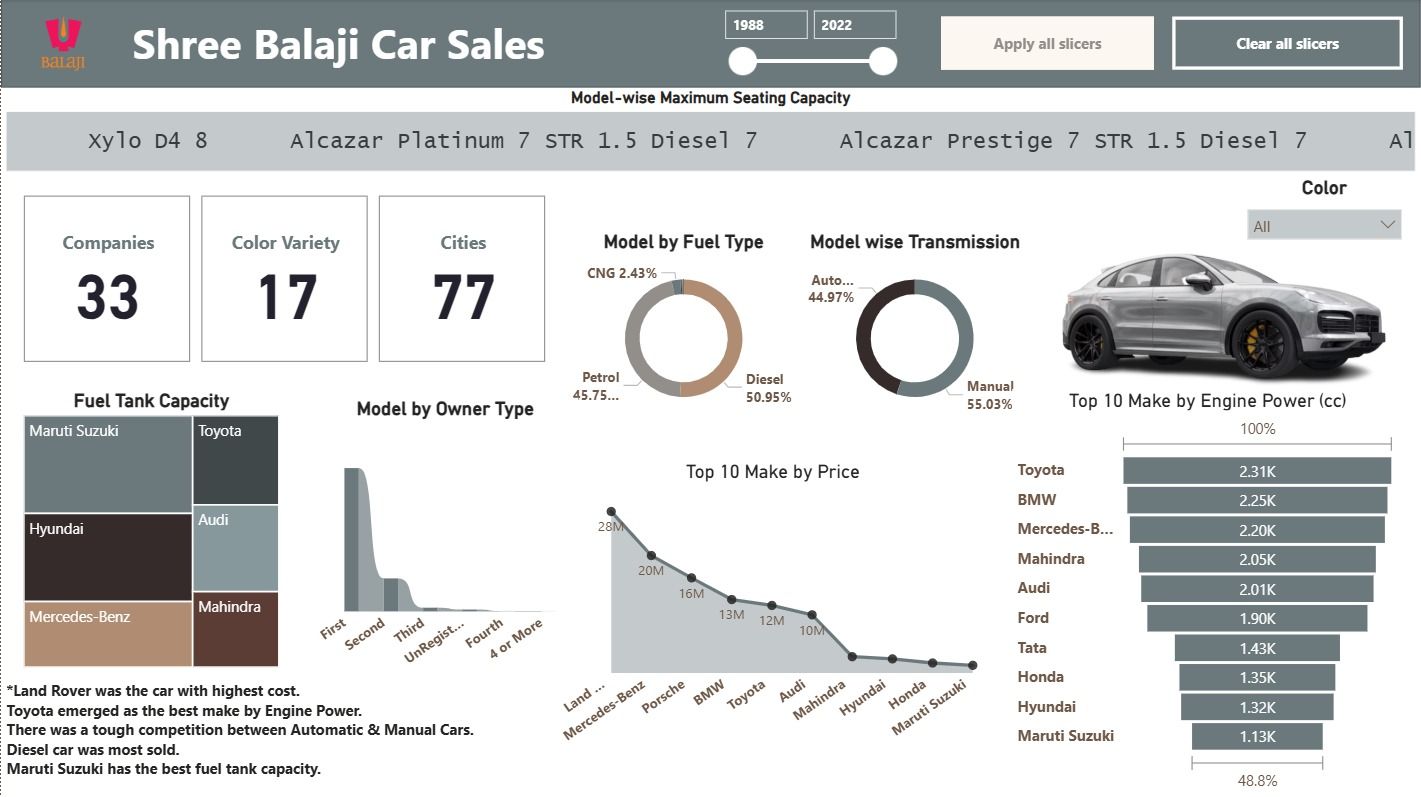Select the Mahindra treemap tile
Image resolution: width=1421 pixels, height=797 pixels.
click(235, 629)
